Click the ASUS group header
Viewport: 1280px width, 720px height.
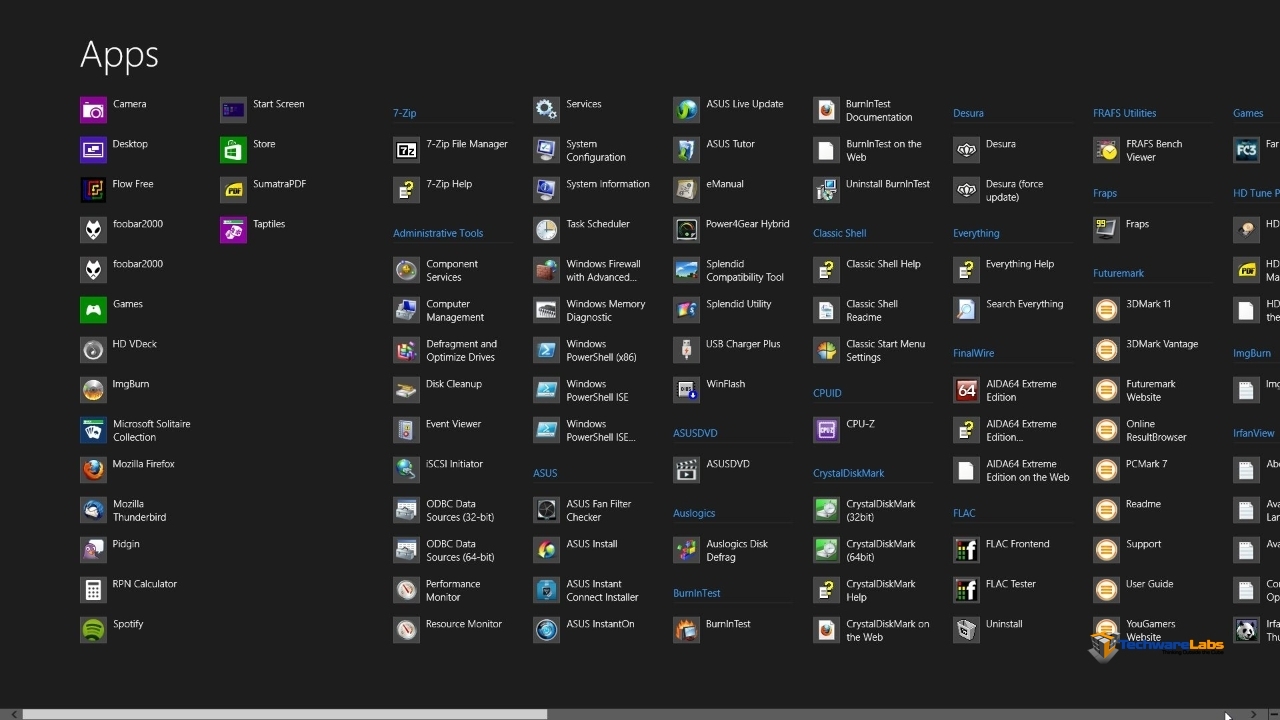[545, 473]
